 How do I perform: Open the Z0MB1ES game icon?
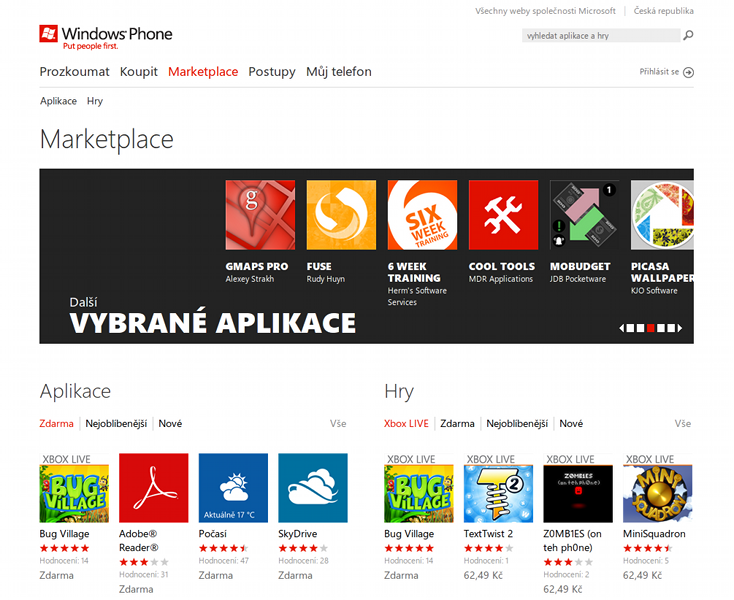point(578,488)
